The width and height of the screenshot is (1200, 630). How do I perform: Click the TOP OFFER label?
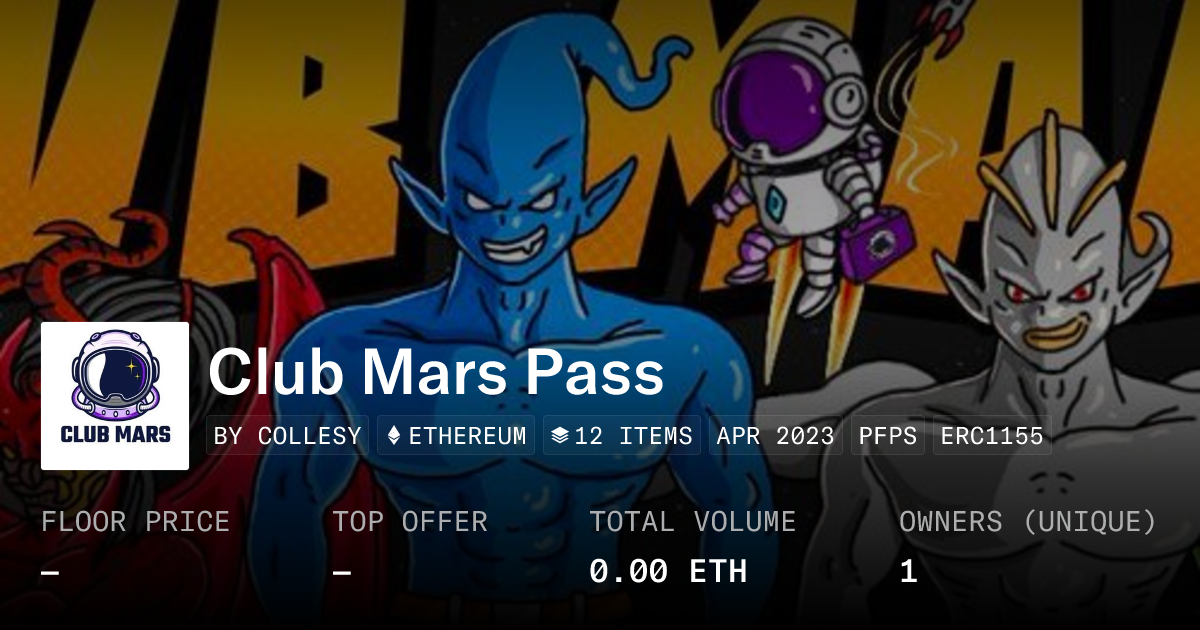[410, 522]
